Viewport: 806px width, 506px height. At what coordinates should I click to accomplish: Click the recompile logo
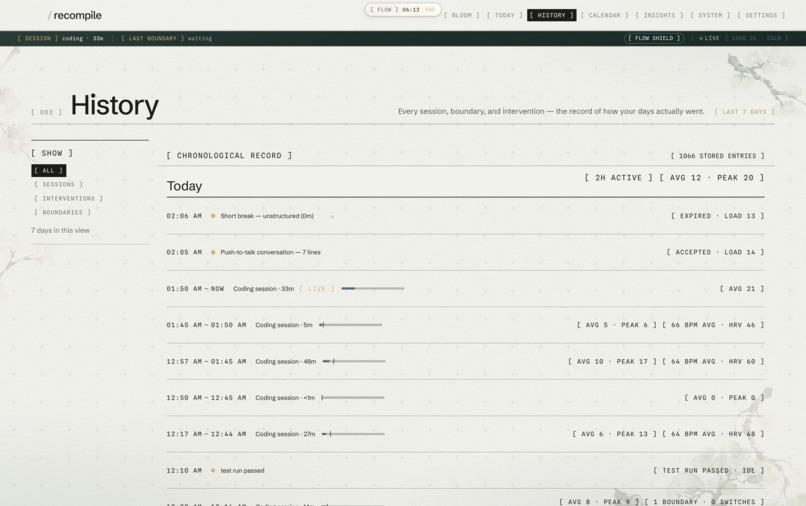75,15
